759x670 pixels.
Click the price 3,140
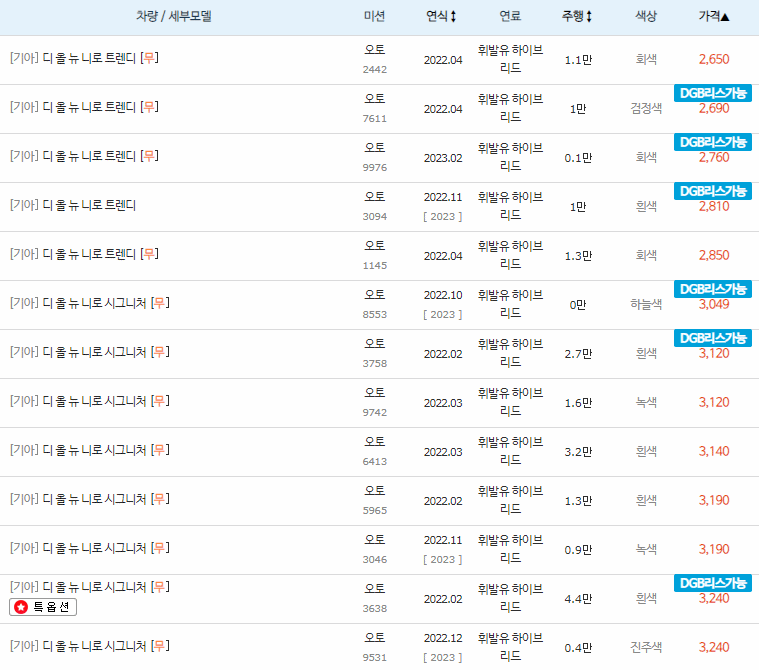(713, 452)
